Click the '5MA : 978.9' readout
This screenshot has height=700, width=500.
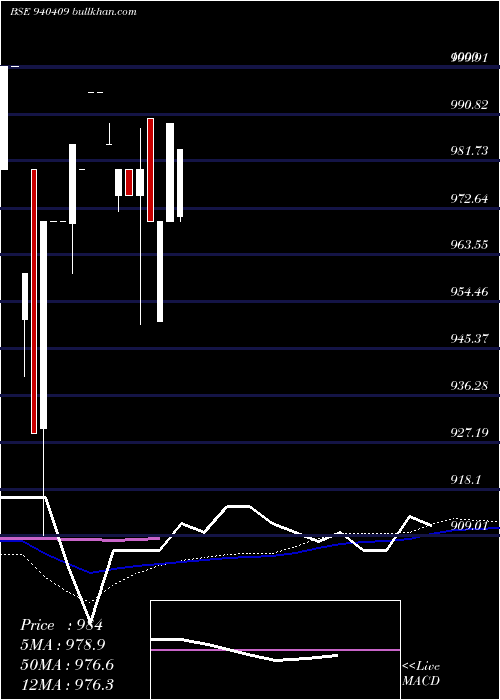coord(64,645)
